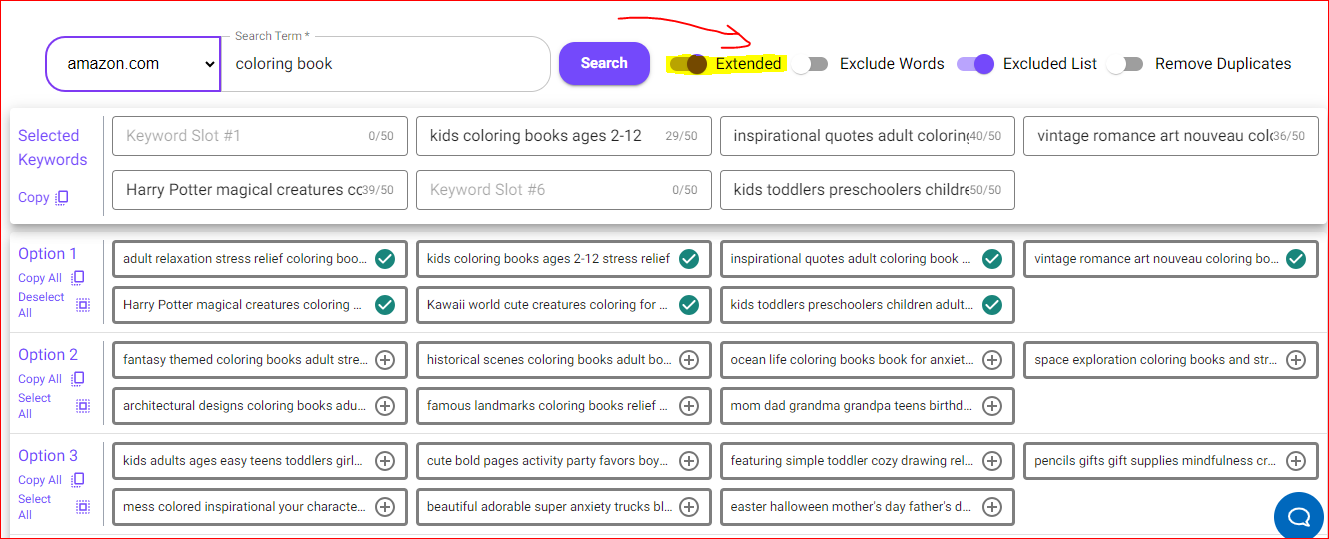This screenshot has height=539, width=1329.
Task: Add fantasy themed coloring books keyword
Action: (x=385, y=360)
